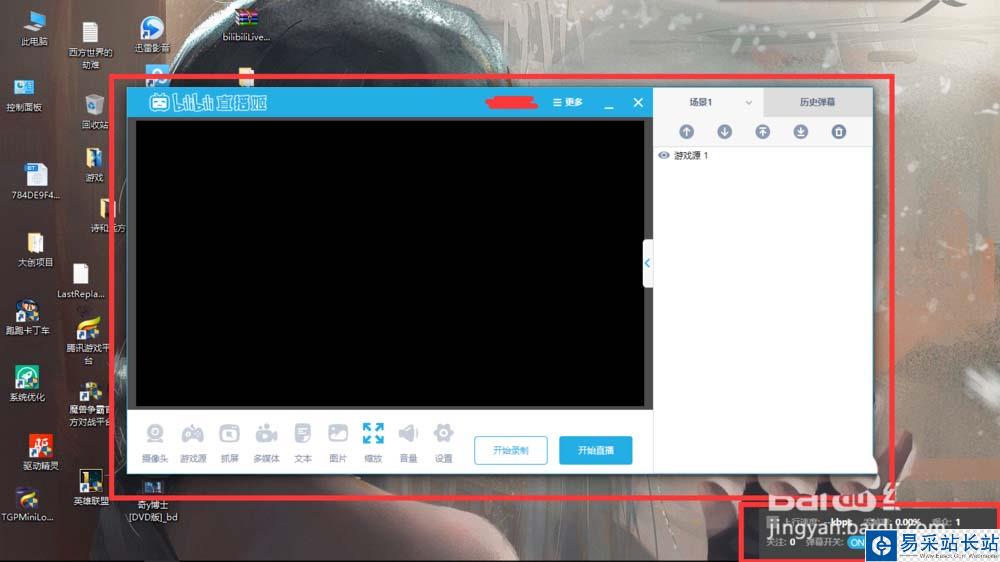Switch to the 历史弹幕 tab
This screenshot has height=562, width=1000.
click(818, 102)
